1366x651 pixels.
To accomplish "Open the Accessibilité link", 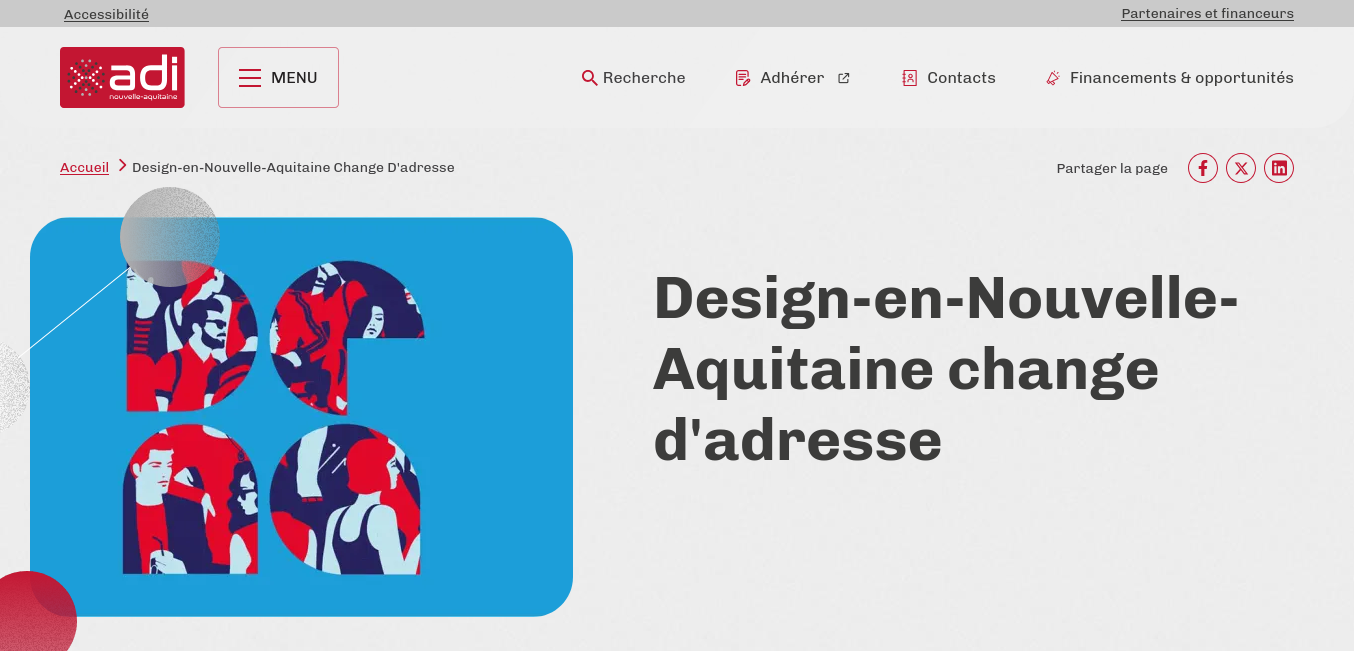I will pyautogui.click(x=106, y=14).
